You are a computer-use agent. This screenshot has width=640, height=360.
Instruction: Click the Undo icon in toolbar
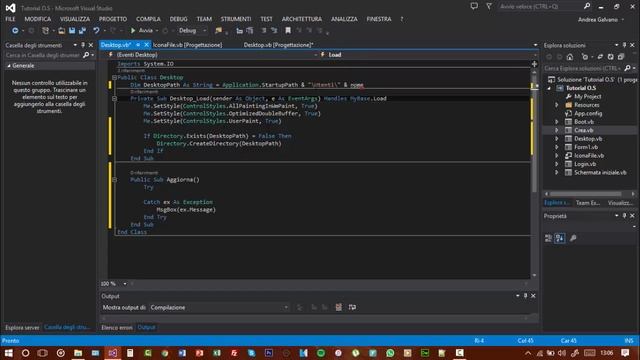click(x=96, y=31)
